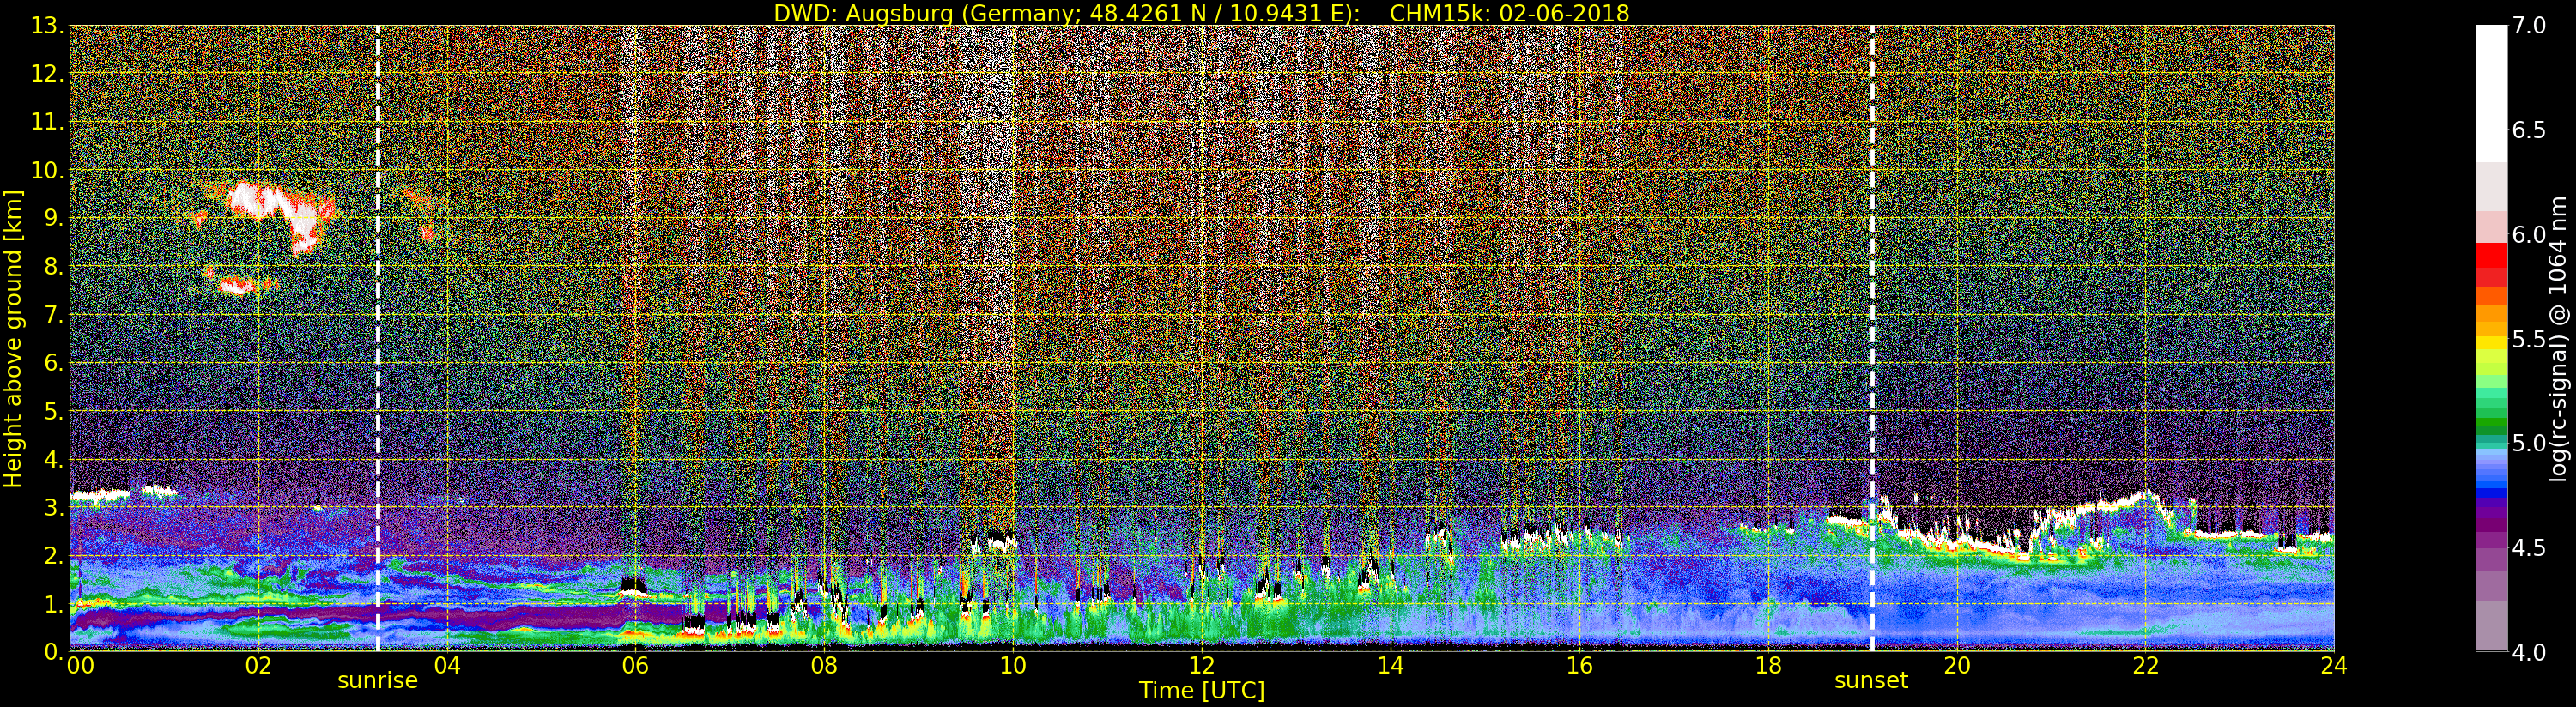2576x707 pixels.
Task: Click the height axis tick '11.'
Action: pos(47,122)
